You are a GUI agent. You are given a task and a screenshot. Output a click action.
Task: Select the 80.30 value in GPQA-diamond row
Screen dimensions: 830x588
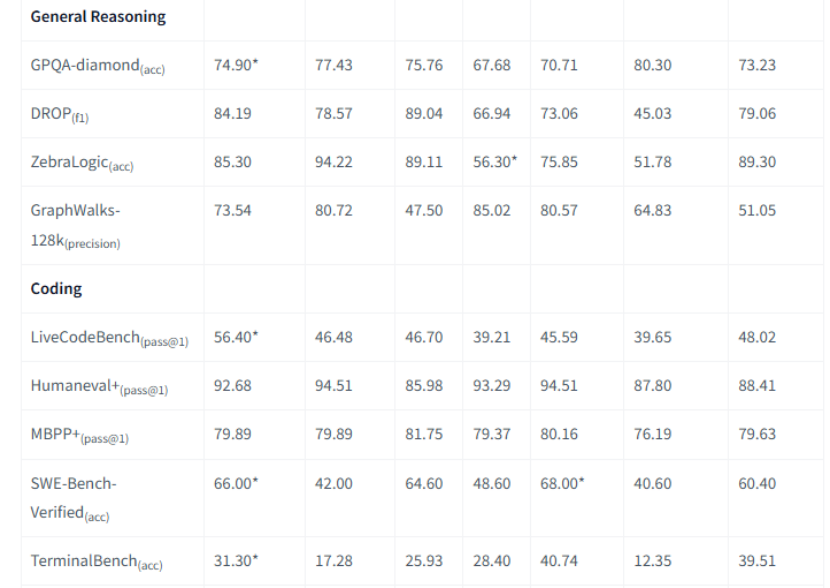click(652, 65)
